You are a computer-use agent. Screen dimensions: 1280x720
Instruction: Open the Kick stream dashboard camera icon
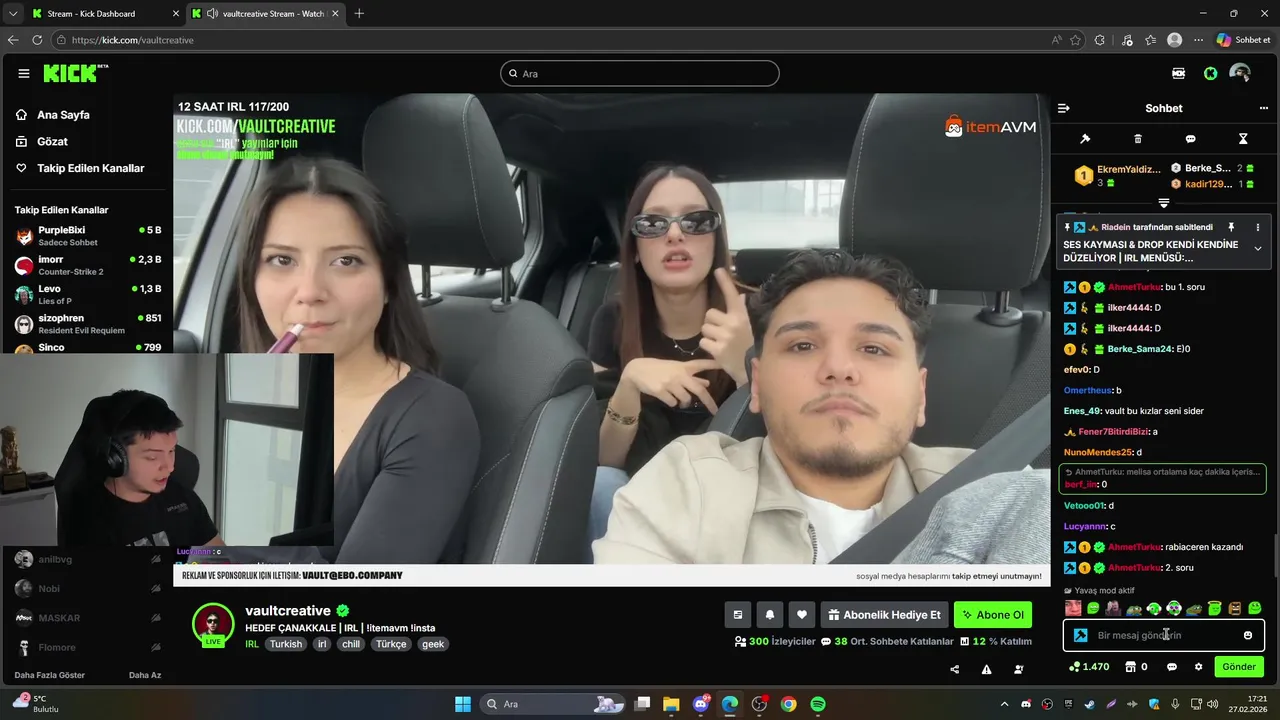coord(1179,73)
